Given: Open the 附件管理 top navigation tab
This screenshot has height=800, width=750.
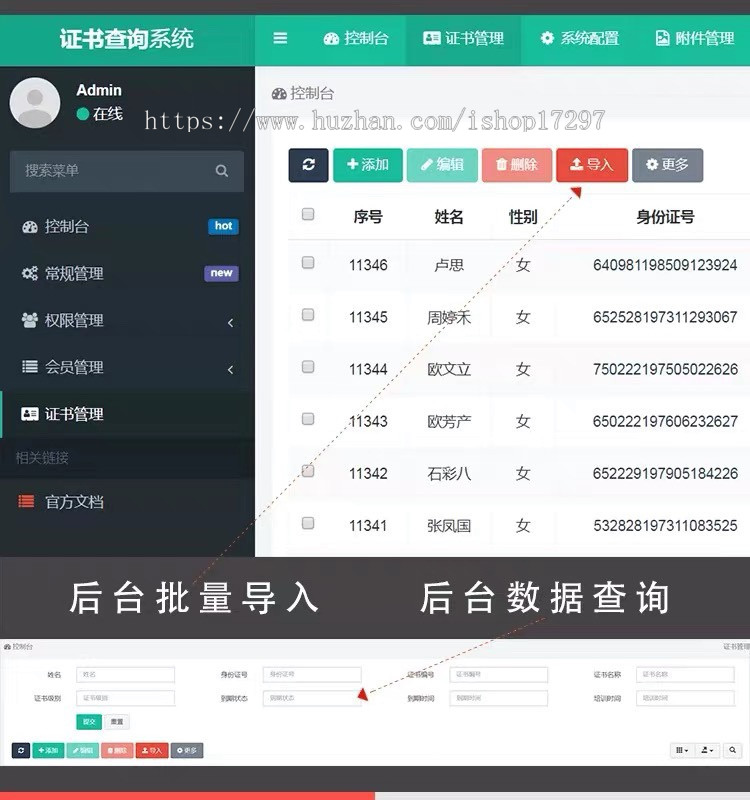Looking at the screenshot, I should [x=694, y=38].
